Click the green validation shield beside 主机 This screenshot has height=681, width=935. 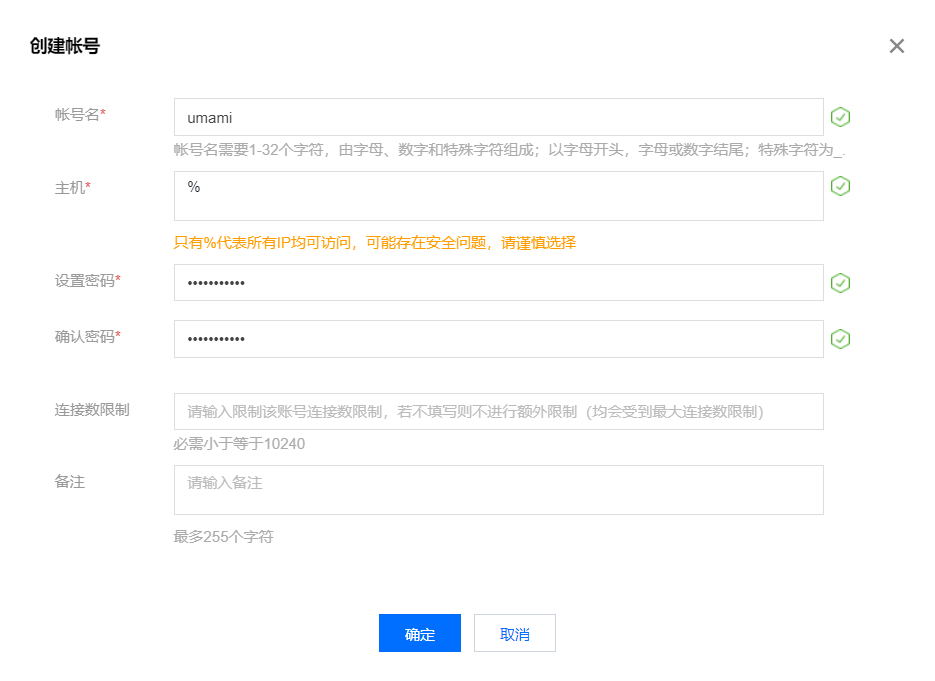tap(841, 186)
